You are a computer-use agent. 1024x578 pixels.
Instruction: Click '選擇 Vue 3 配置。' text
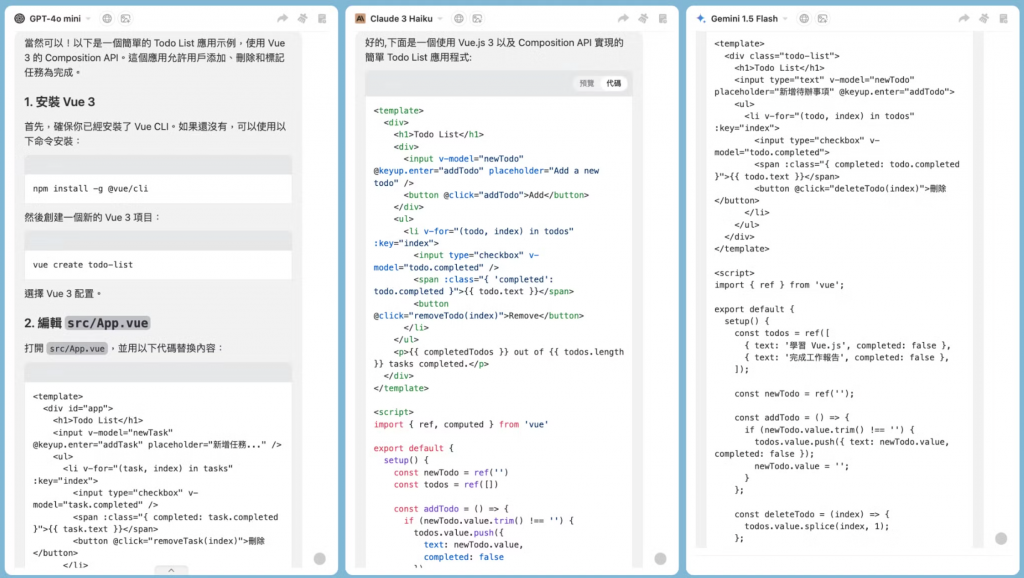point(63,294)
